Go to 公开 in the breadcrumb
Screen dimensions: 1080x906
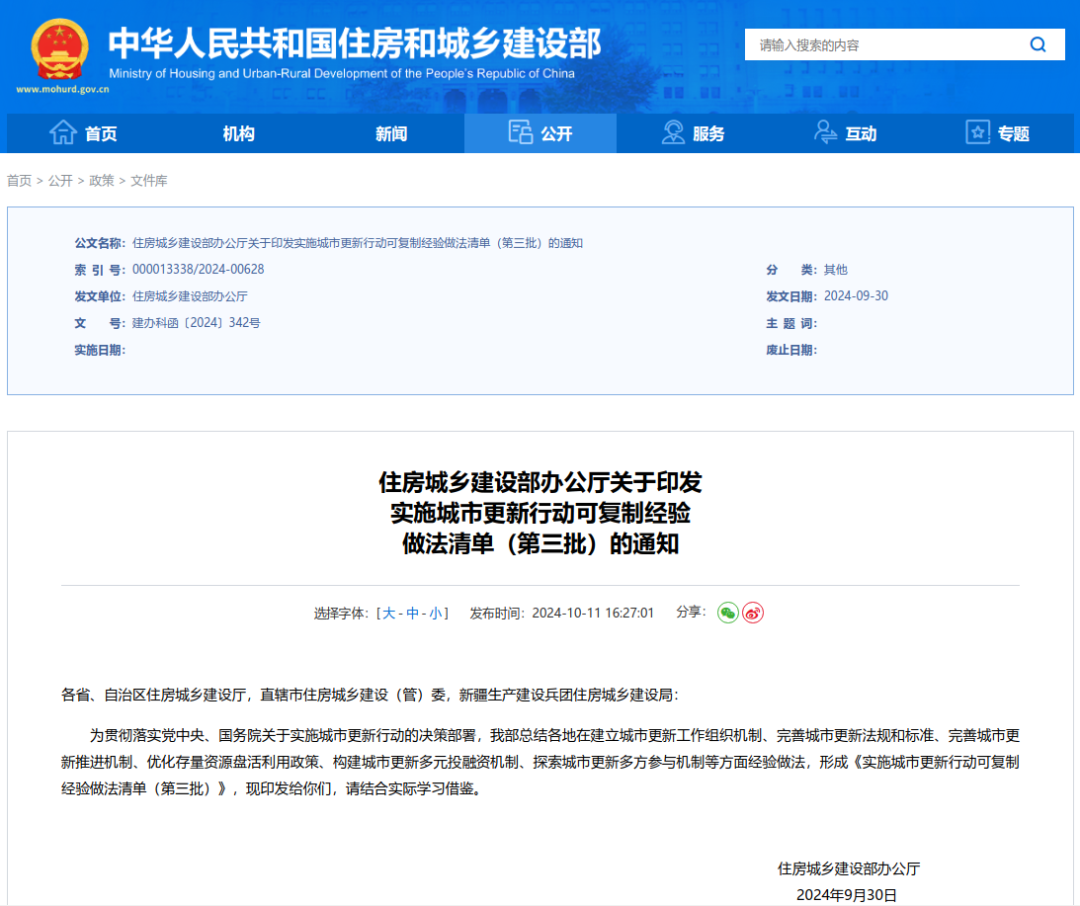[61, 181]
